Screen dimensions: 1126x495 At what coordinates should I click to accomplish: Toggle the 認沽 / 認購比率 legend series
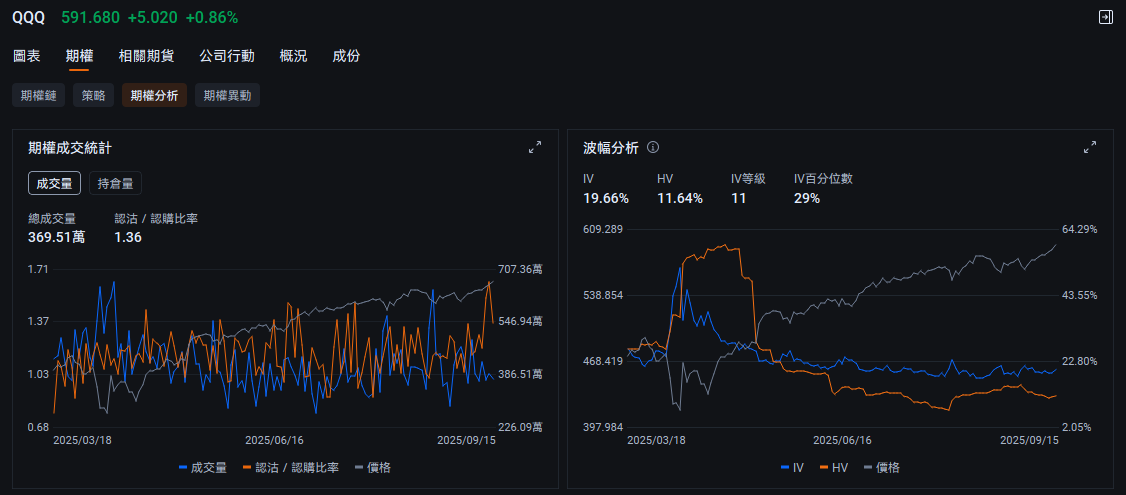pyautogui.click(x=292, y=468)
